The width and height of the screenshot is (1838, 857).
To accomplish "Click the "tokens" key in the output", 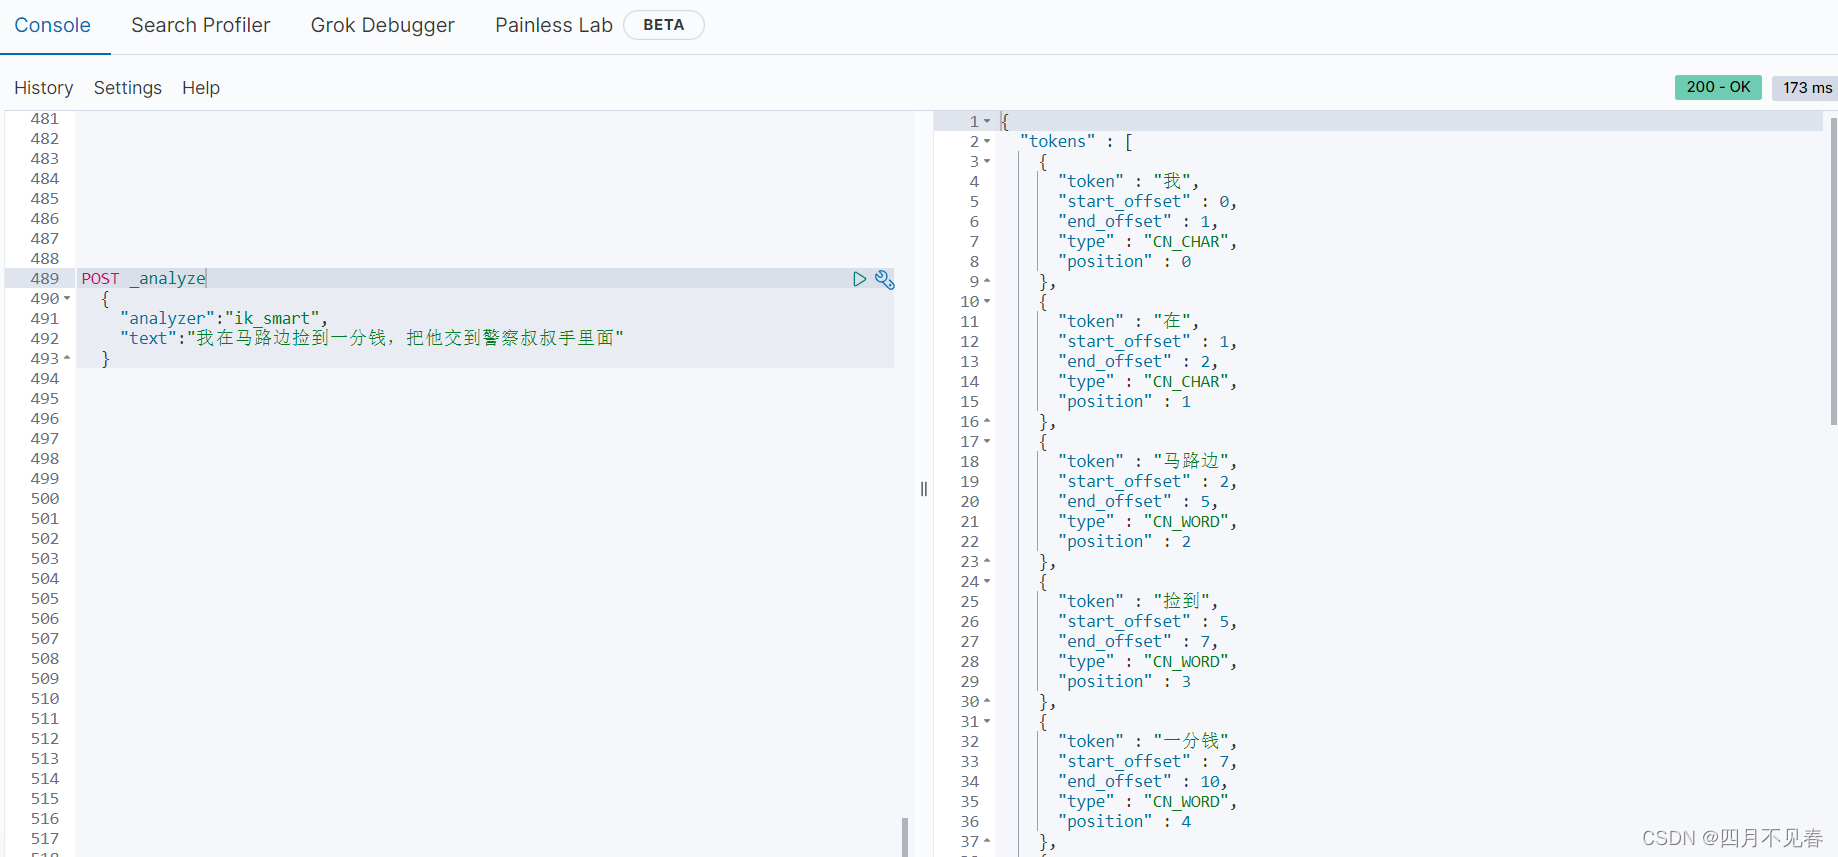I will pos(1057,141).
